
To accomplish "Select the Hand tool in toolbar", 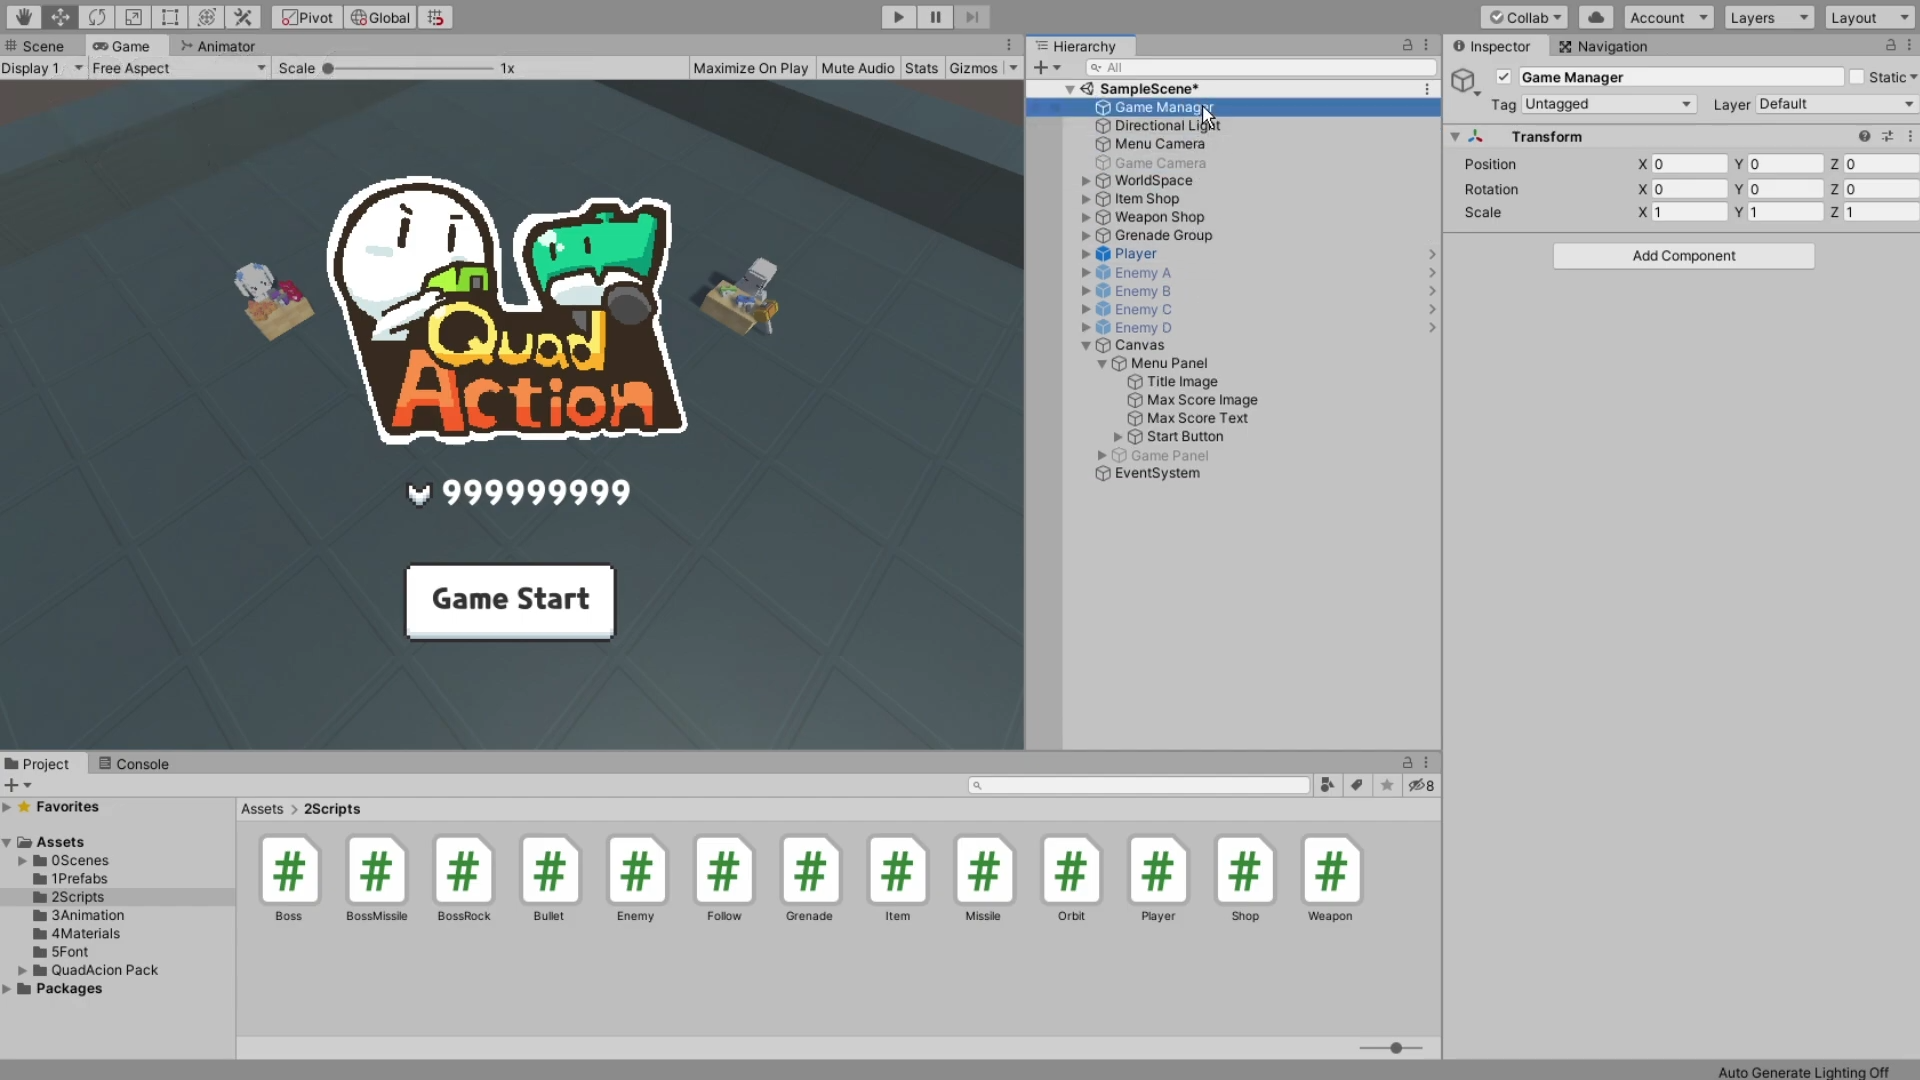I will click(23, 17).
